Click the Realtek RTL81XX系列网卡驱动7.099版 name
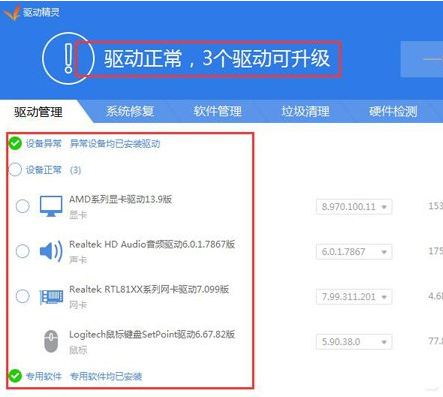The image size is (443, 397). (x=149, y=289)
